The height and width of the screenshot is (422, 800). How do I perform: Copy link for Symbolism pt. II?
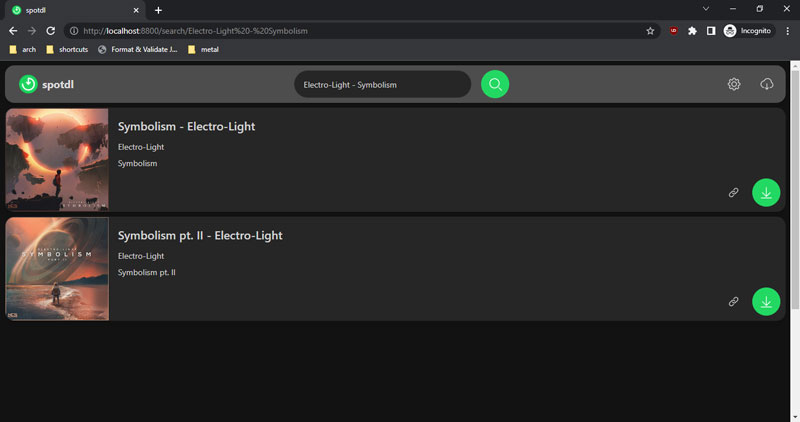pos(733,301)
